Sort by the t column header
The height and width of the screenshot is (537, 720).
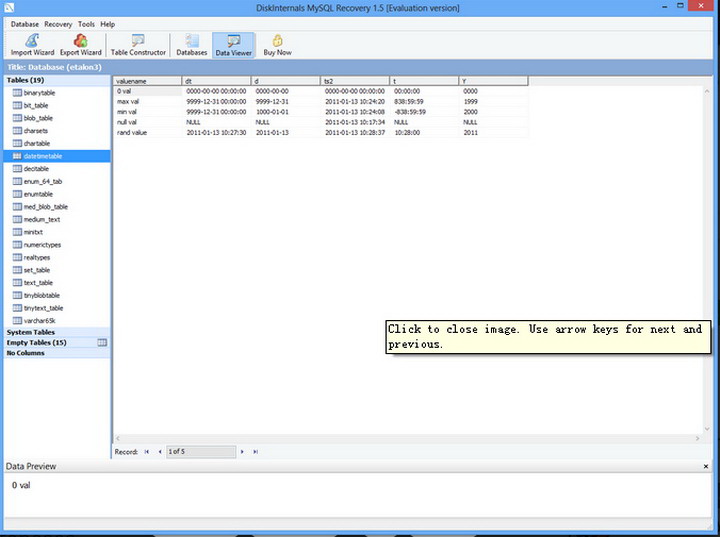click(424, 81)
